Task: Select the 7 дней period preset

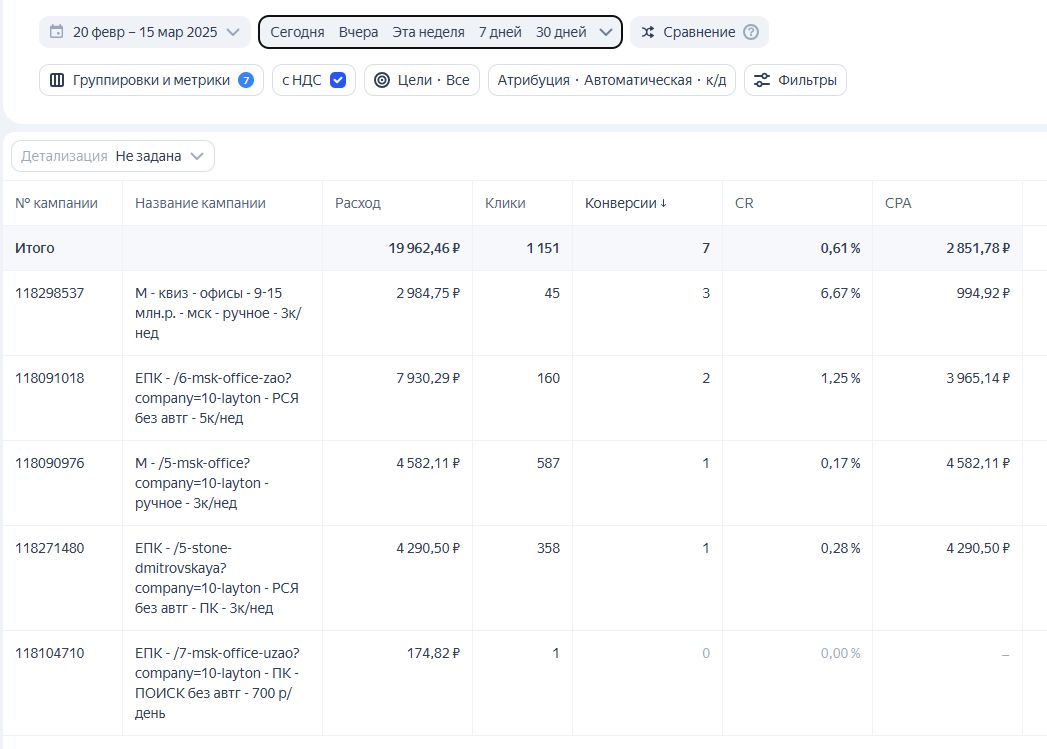Action: (500, 32)
